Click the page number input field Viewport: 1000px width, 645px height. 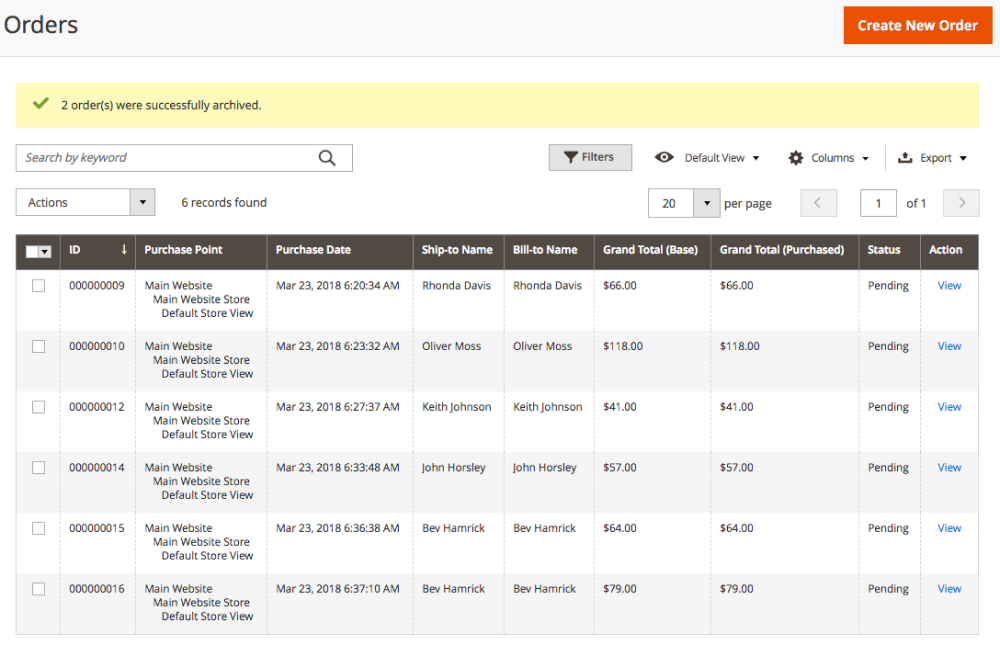[878, 203]
